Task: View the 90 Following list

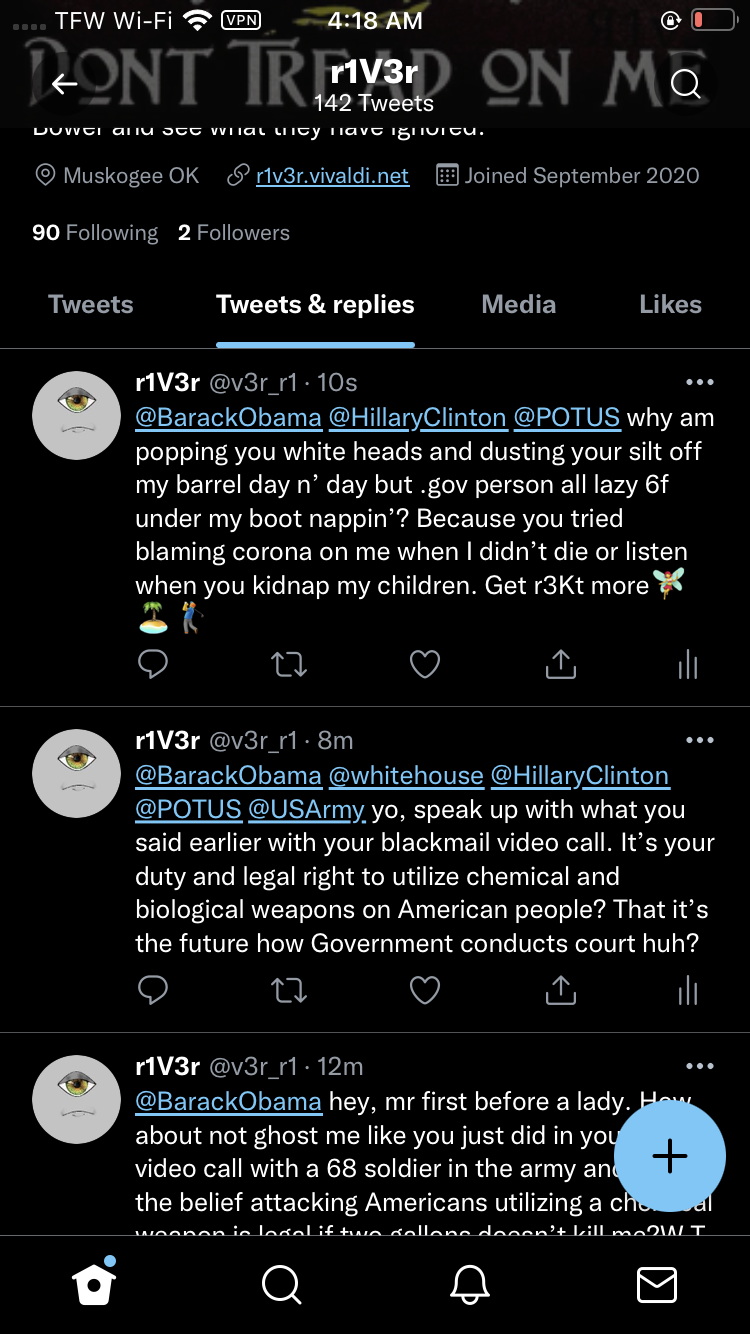Action: coord(95,233)
